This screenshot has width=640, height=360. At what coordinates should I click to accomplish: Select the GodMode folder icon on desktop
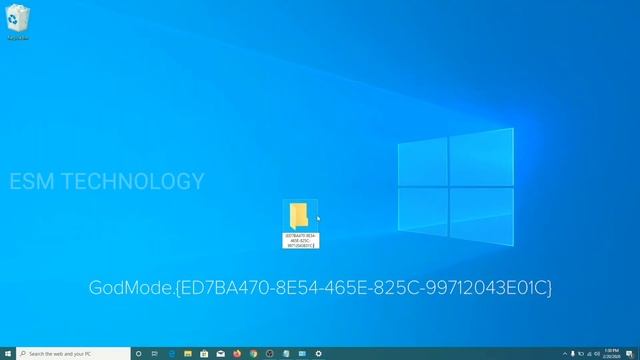[299, 216]
